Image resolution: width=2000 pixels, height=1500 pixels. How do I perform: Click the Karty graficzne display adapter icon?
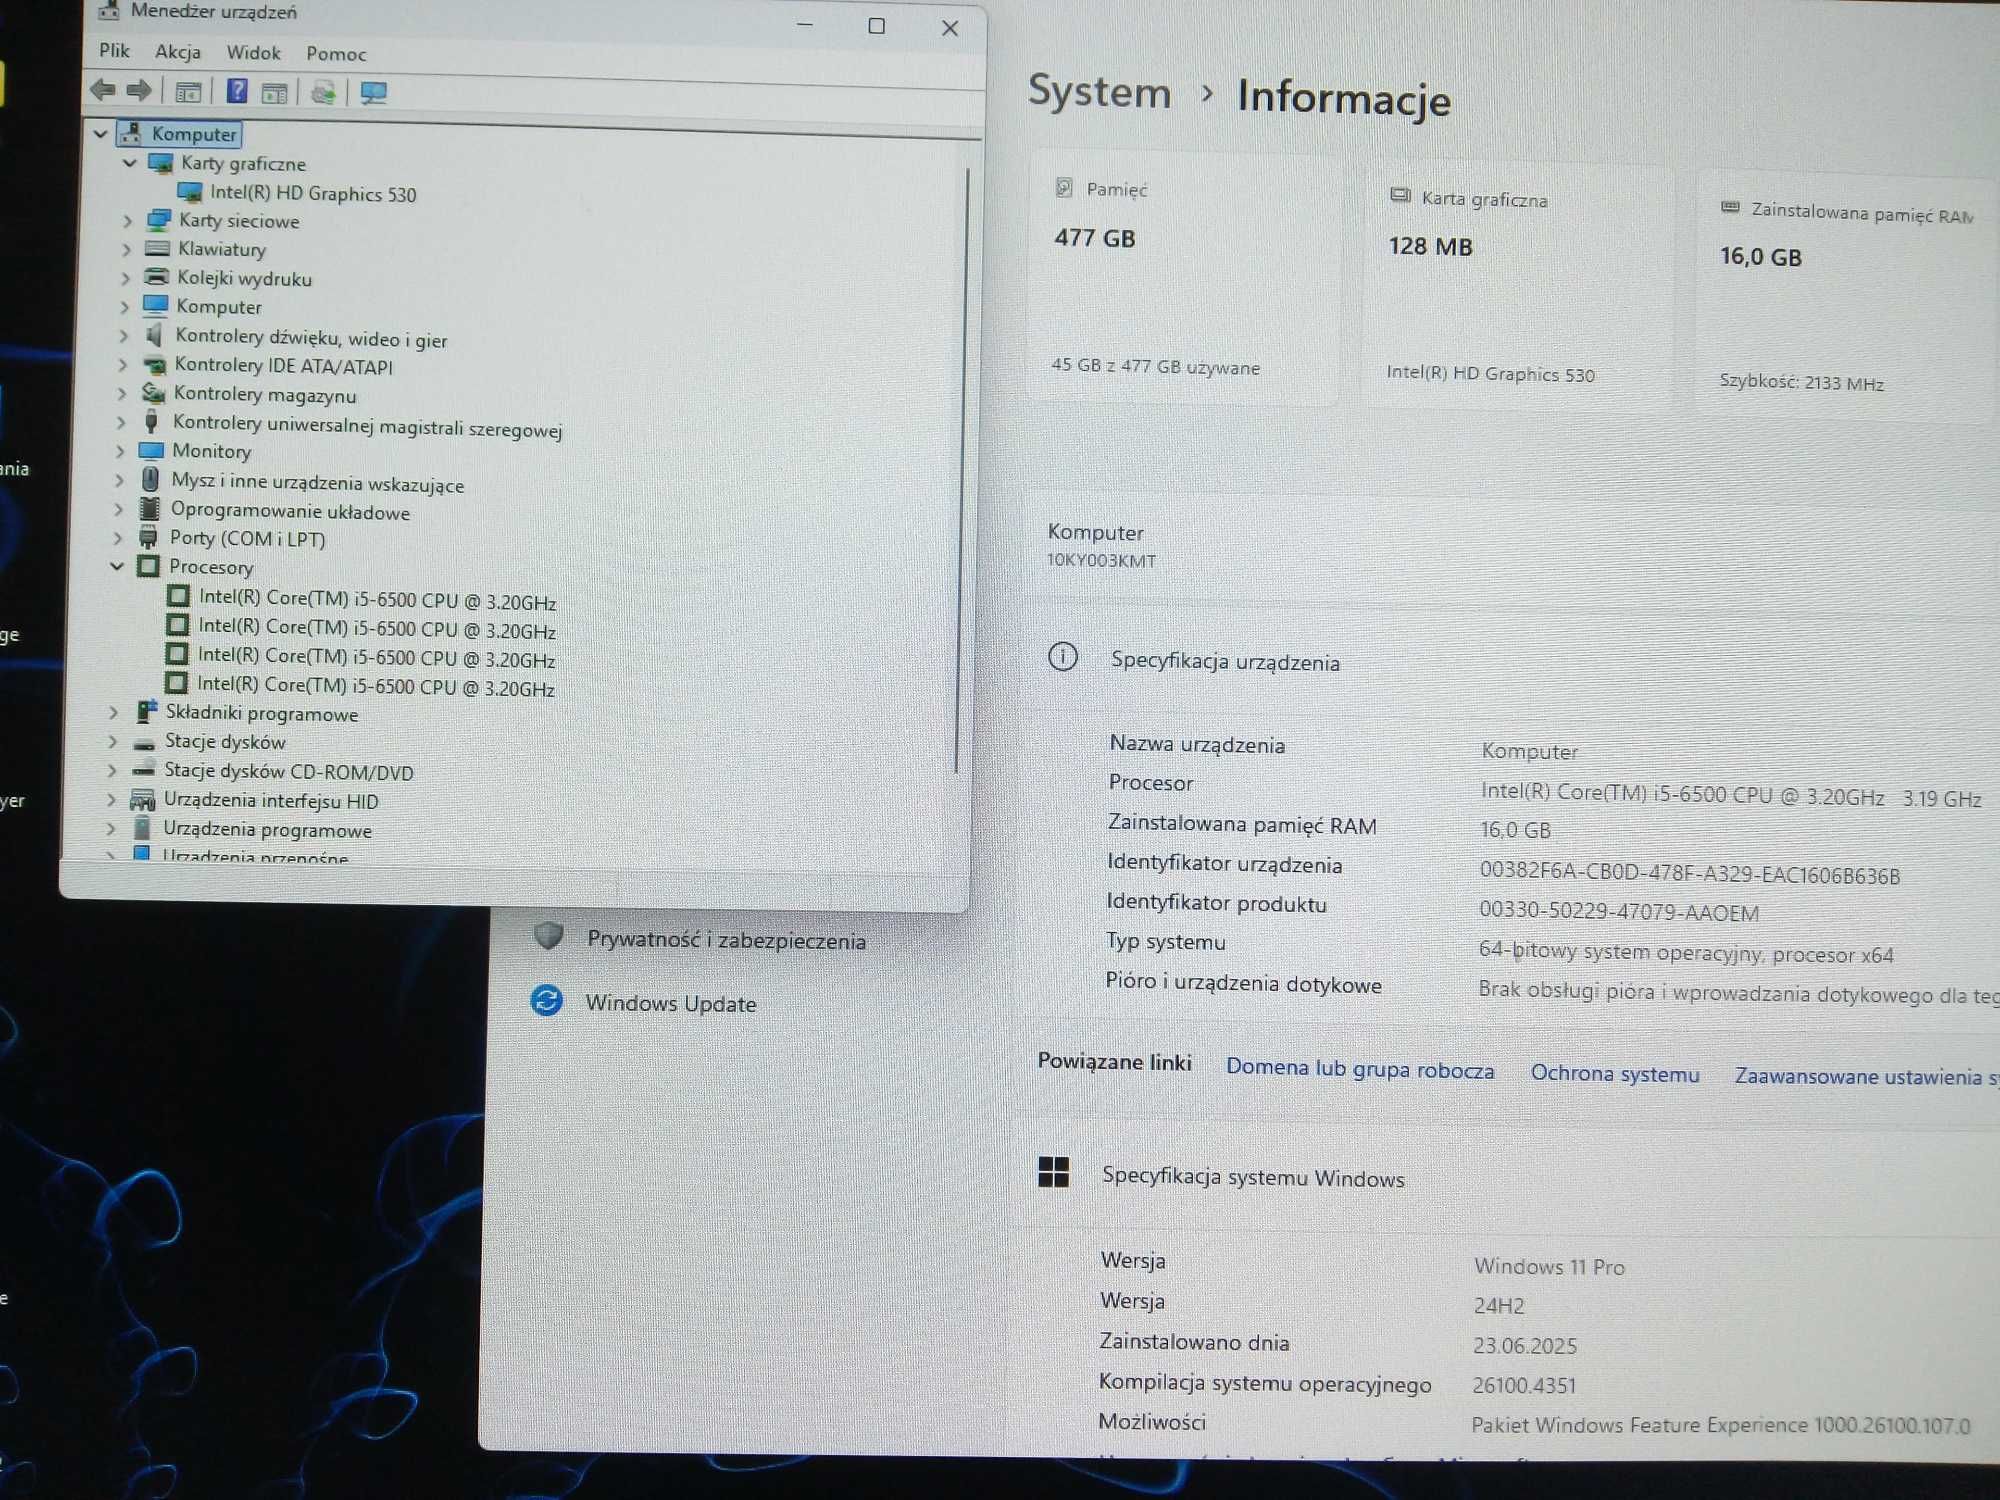(x=160, y=162)
